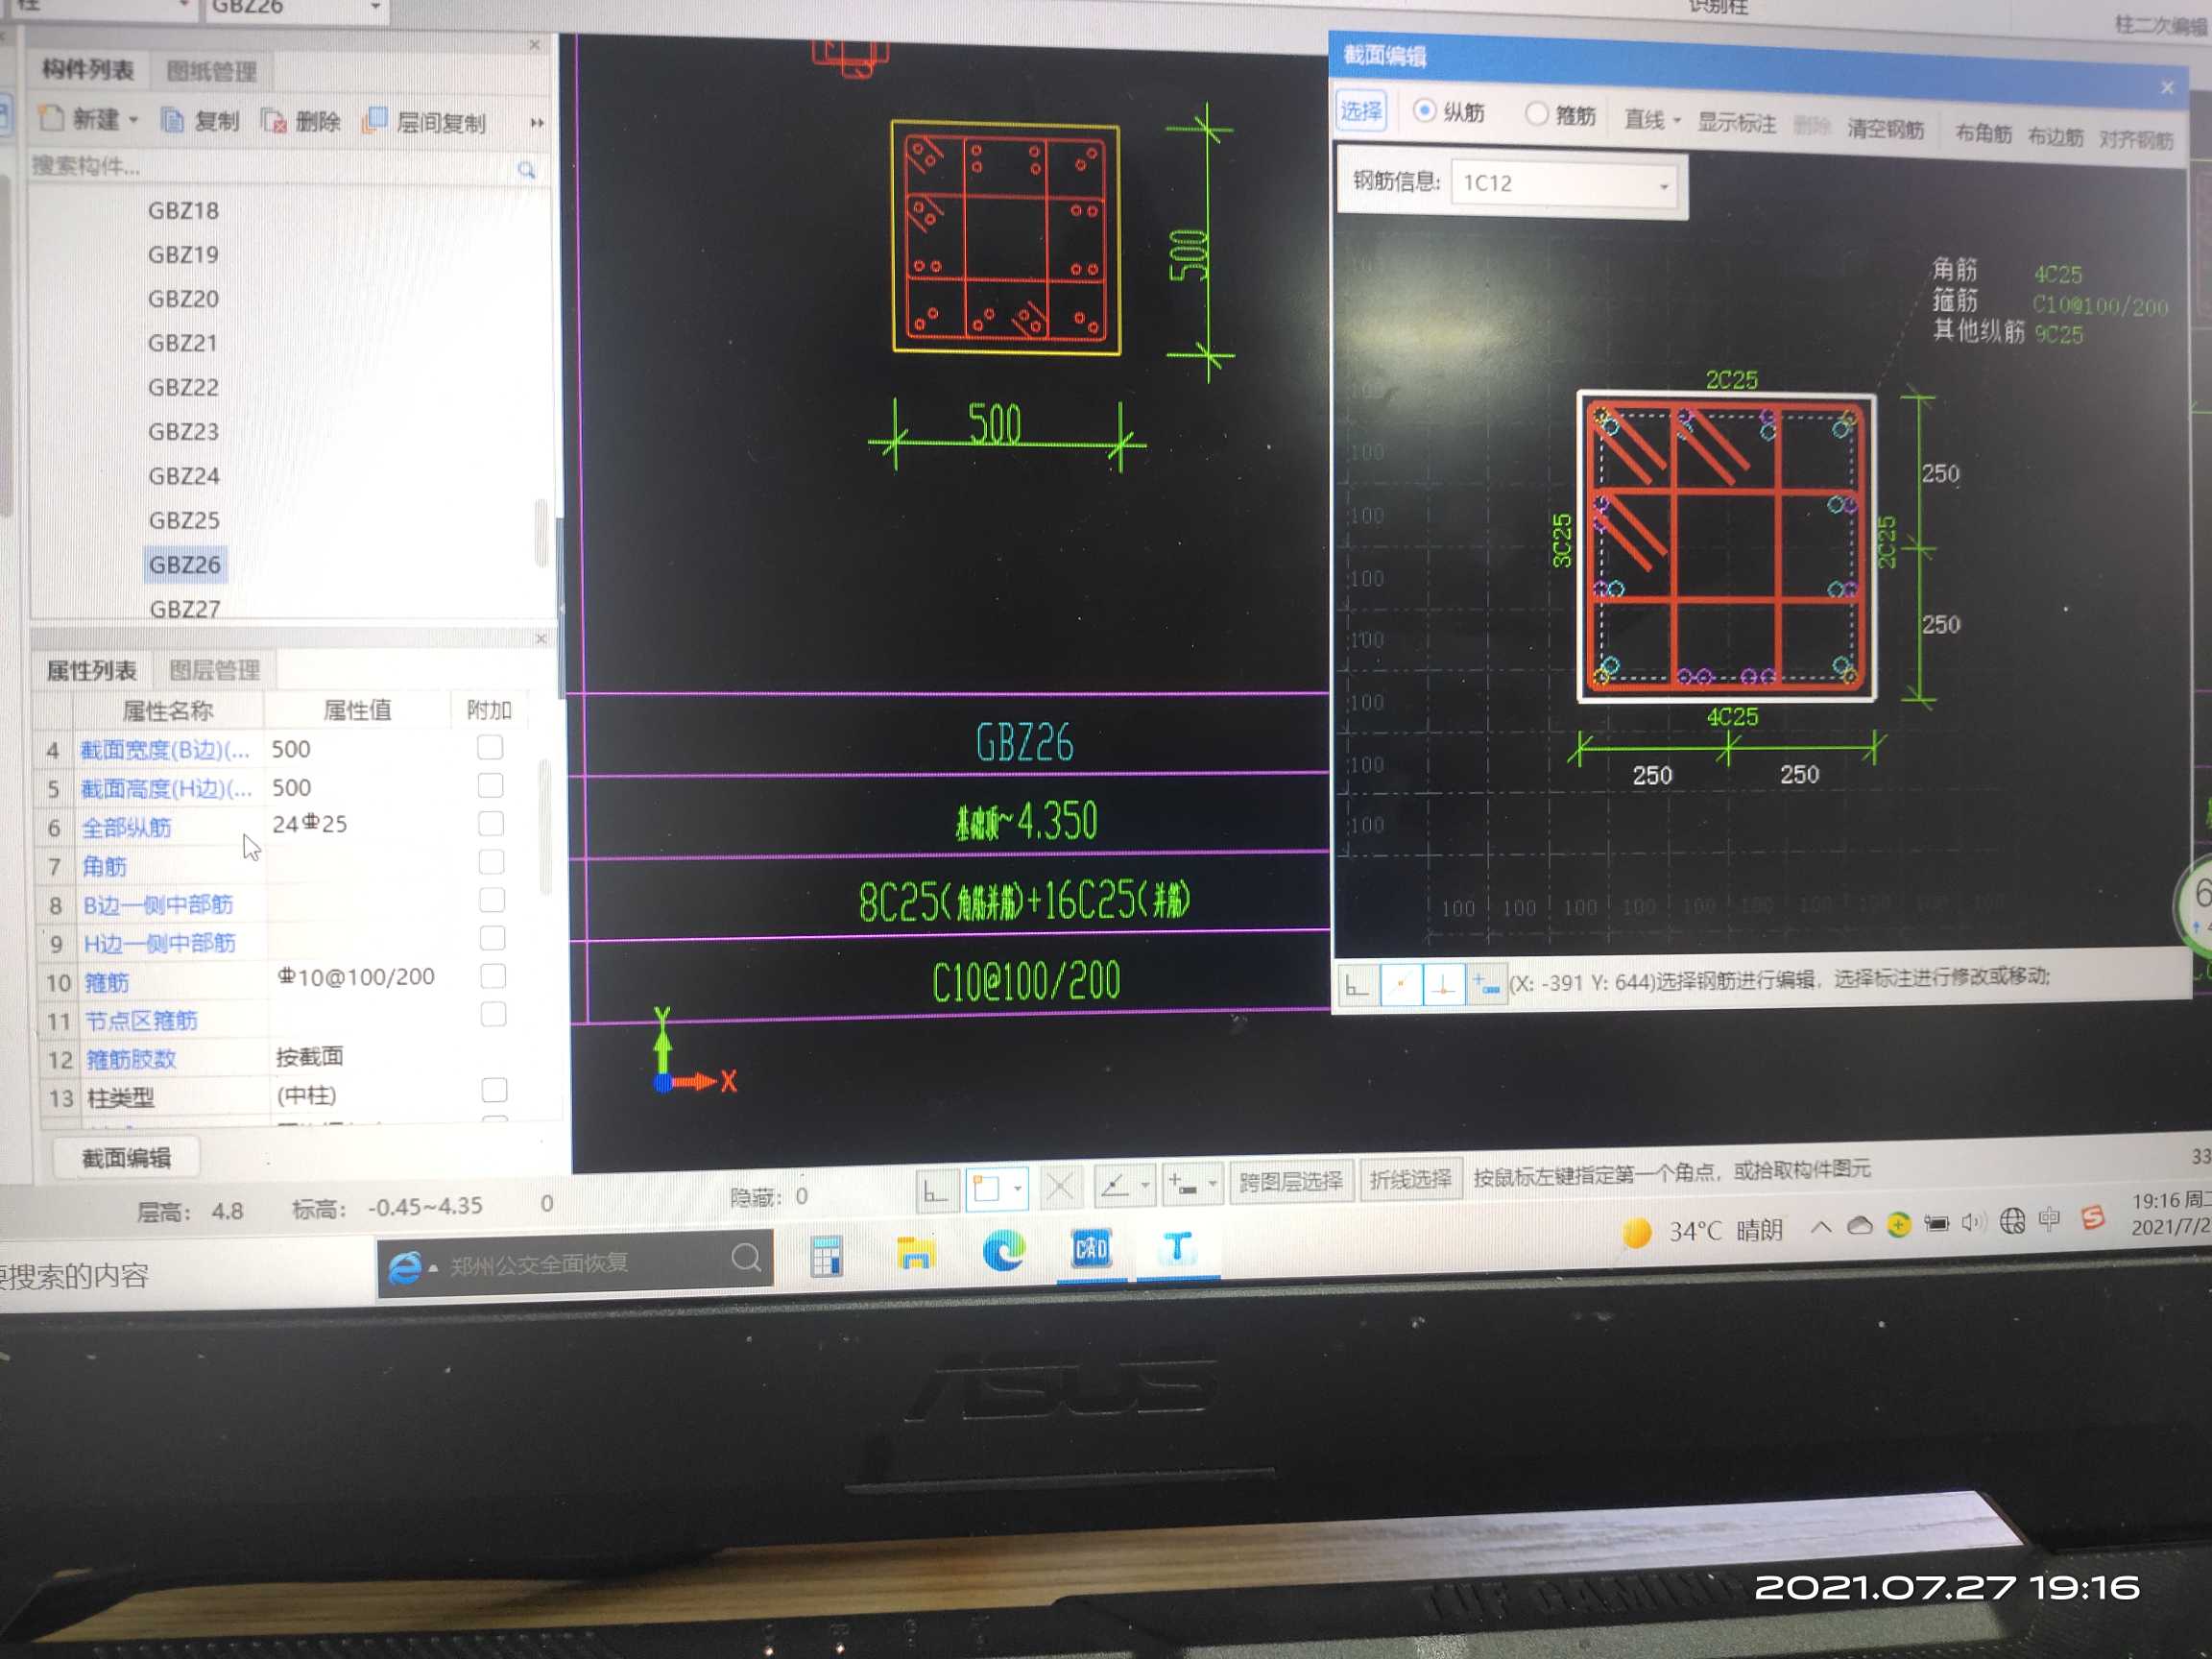Select the 箍筋 radio button
The image size is (2212, 1659).
point(1536,114)
